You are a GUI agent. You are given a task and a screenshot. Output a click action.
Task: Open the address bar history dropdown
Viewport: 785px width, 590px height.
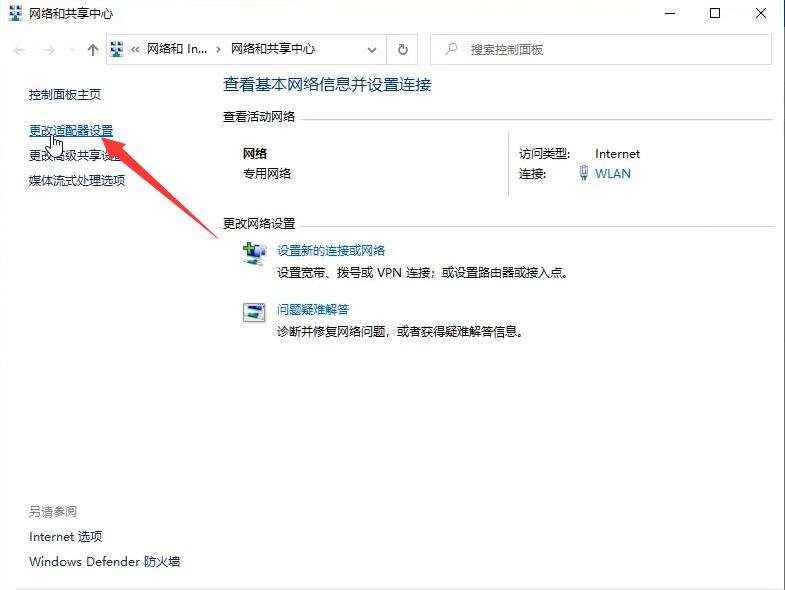pos(371,50)
